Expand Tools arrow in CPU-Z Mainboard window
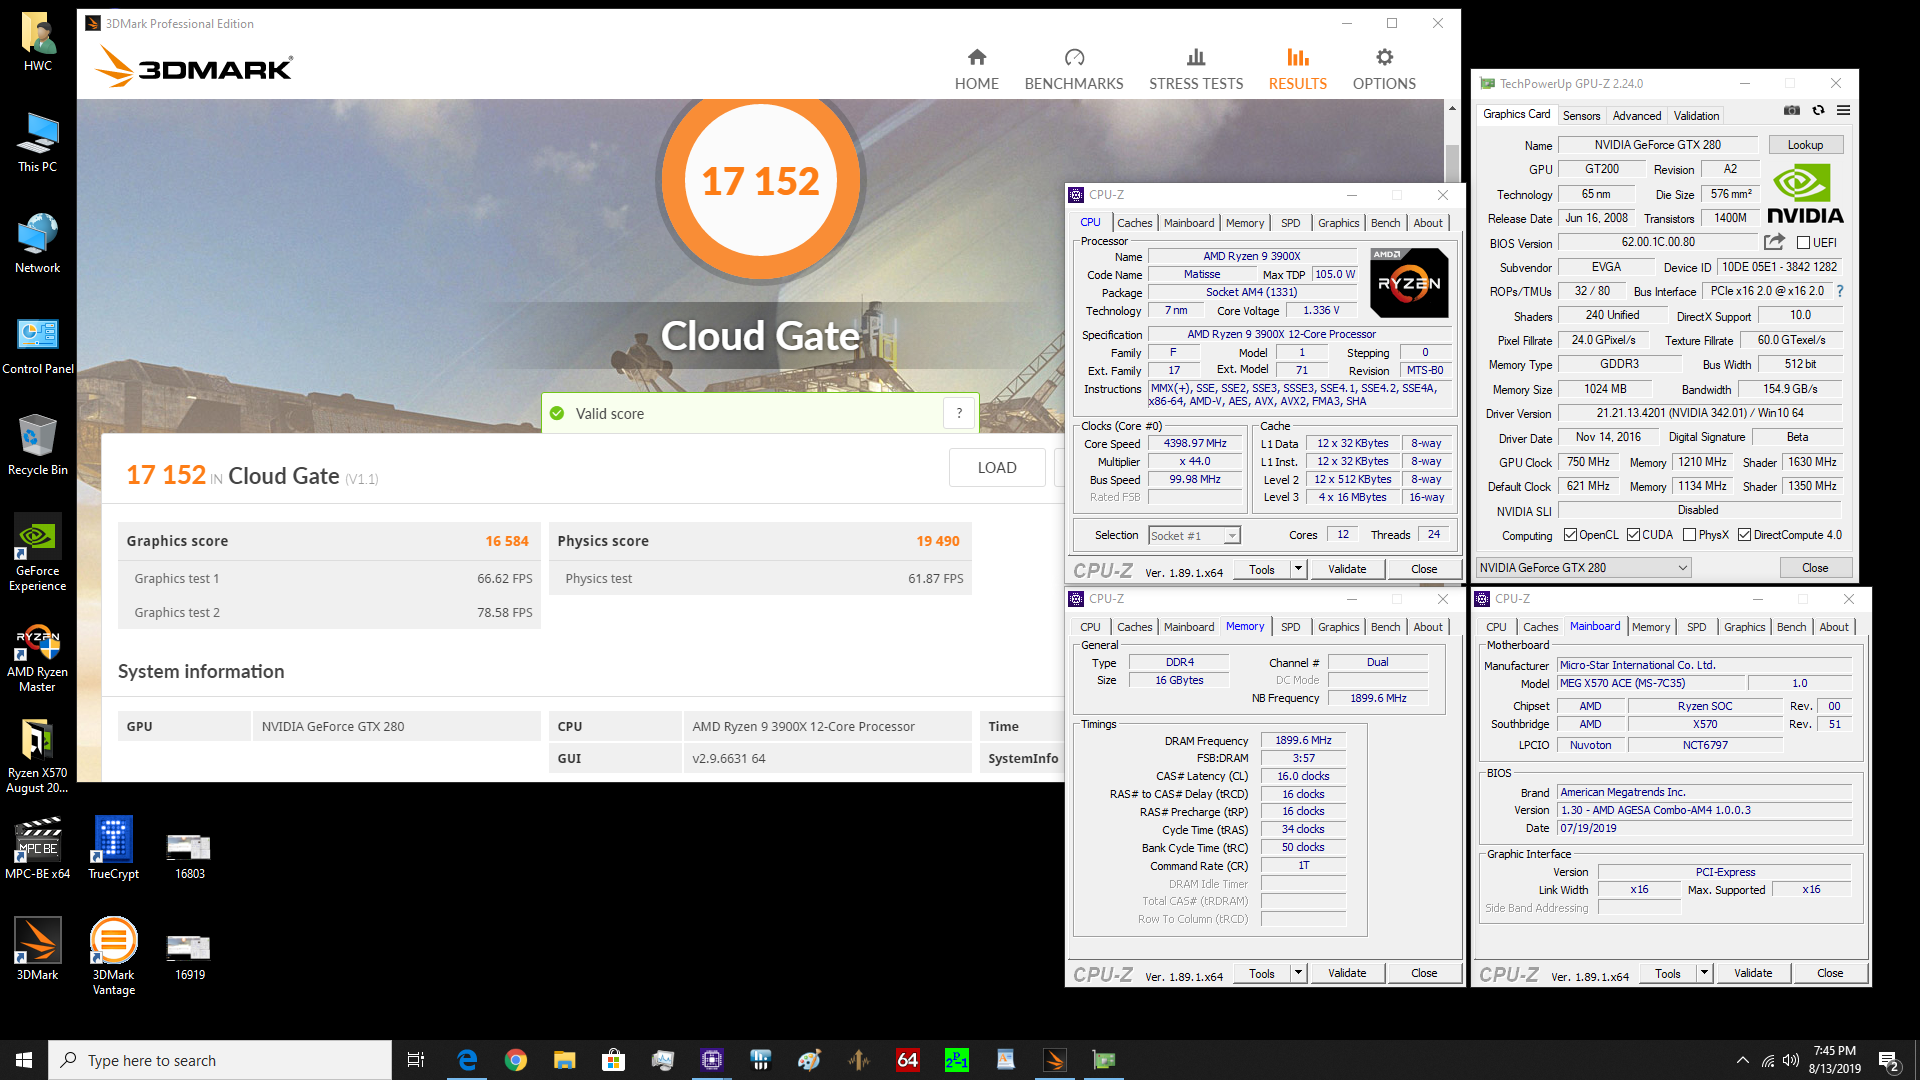 tap(1704, 973)
